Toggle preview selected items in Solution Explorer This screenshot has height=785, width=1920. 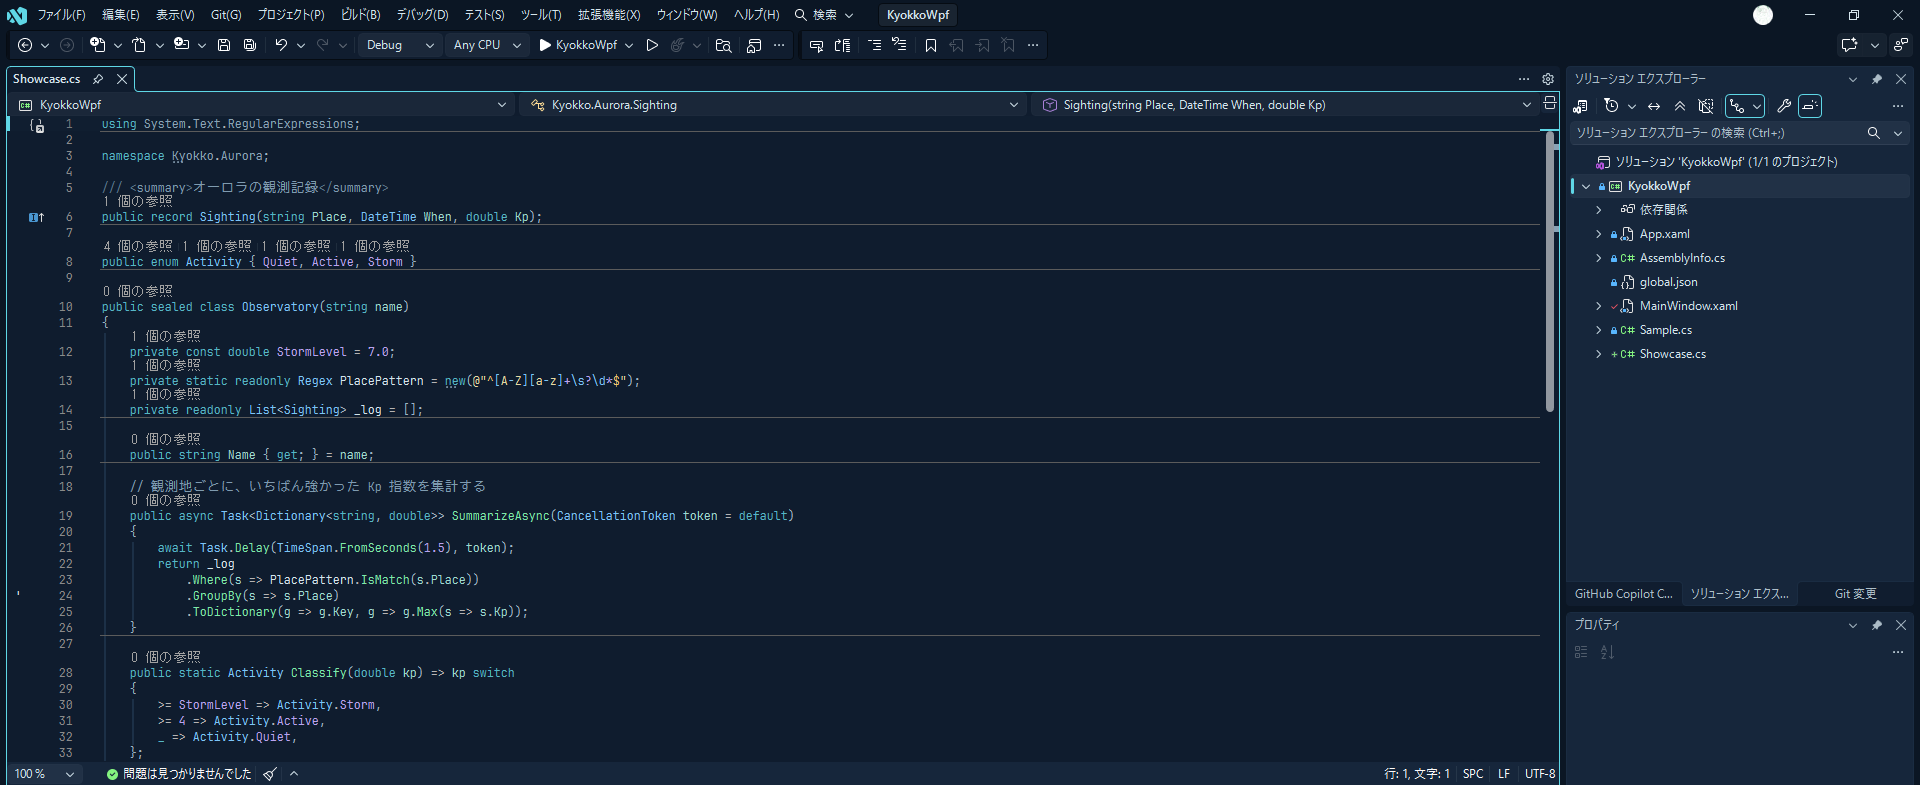point(1810,106)
